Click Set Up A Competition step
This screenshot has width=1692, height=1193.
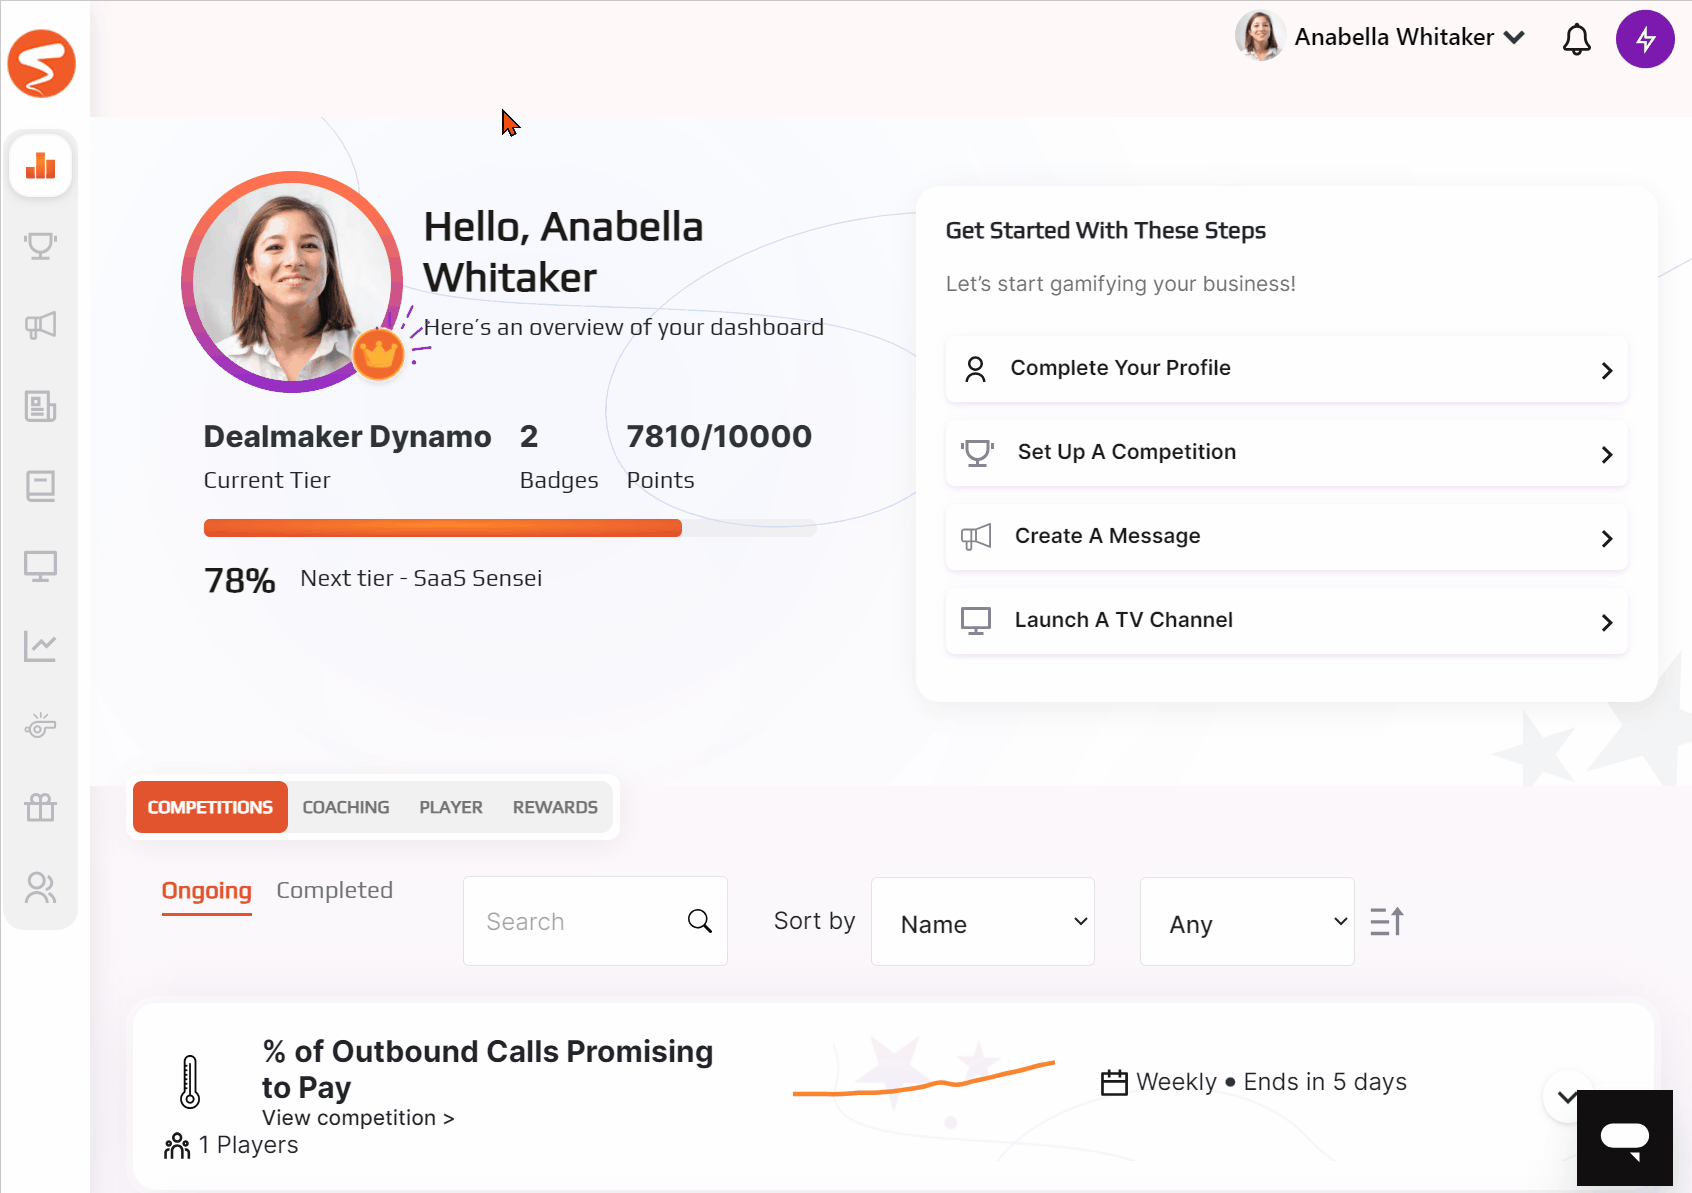pos(1287,453)
